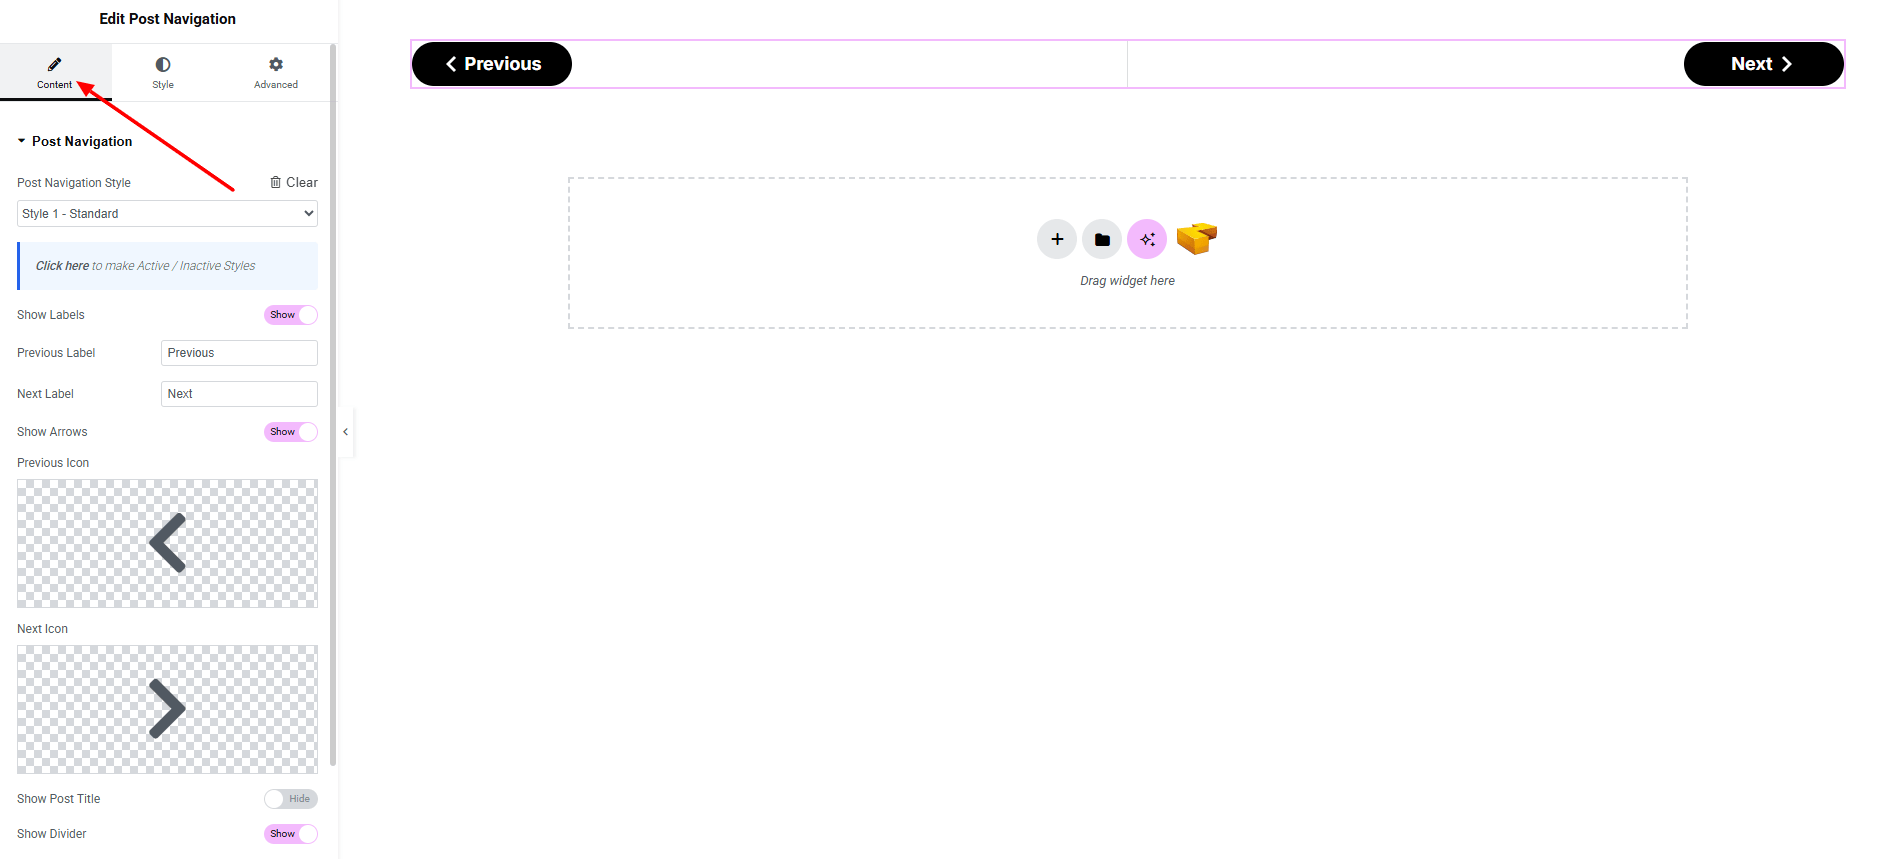Disable the Show Arrows switch
Viewport: 1881px width, 859px height.
tap(290, 432)
